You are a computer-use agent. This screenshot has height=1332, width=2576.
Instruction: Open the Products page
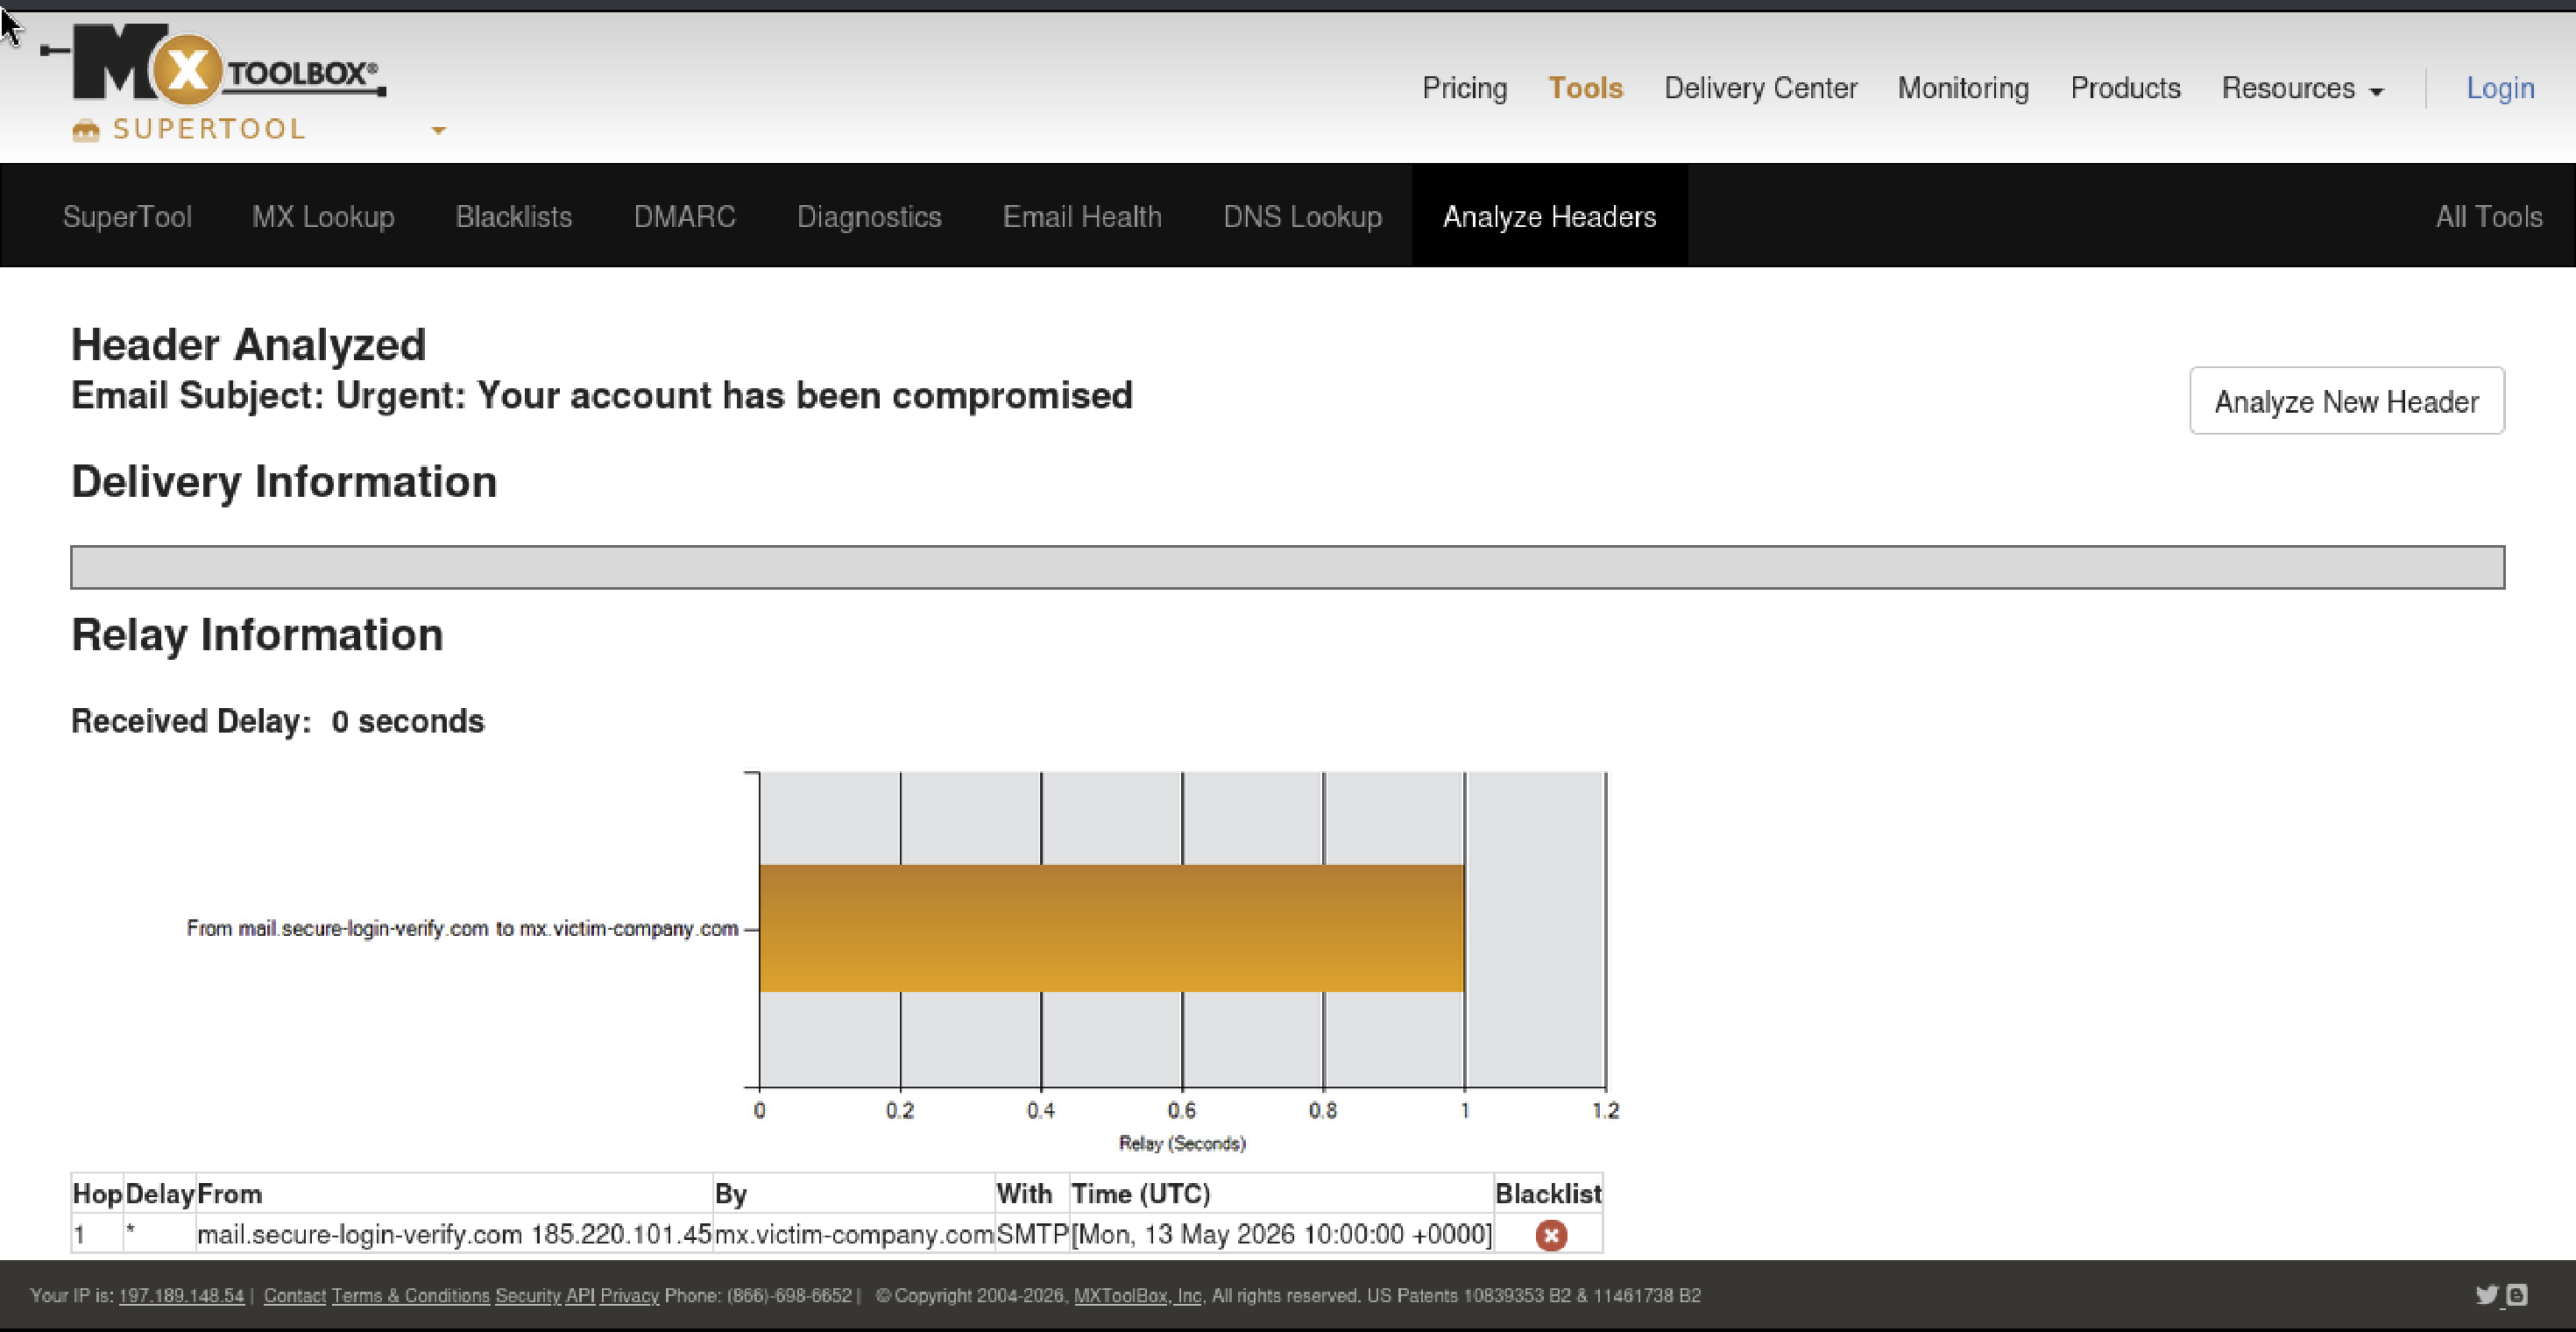[2125, 88]
